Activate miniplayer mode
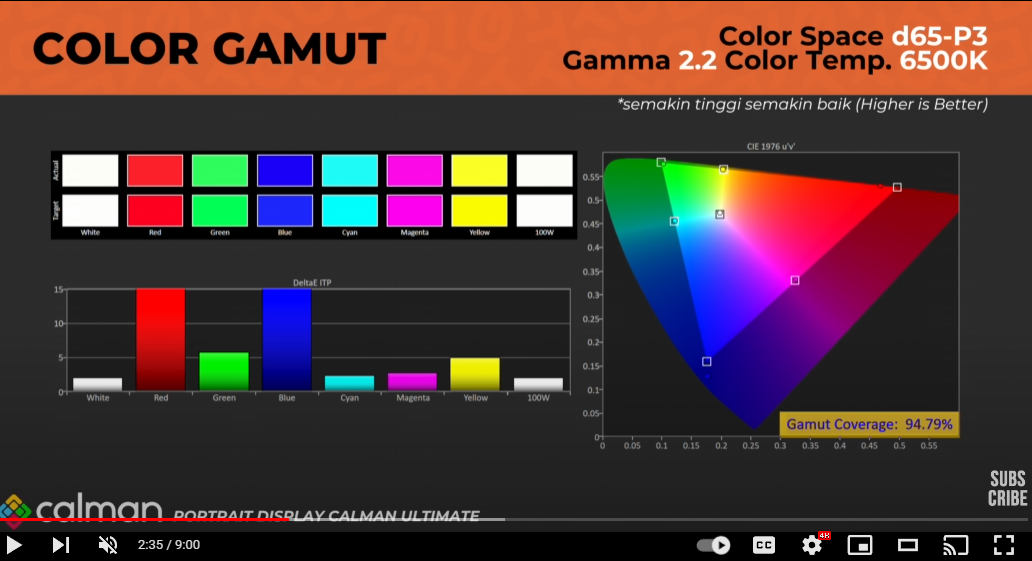This screenshot has width=1032, height=561. click(860, 545)
